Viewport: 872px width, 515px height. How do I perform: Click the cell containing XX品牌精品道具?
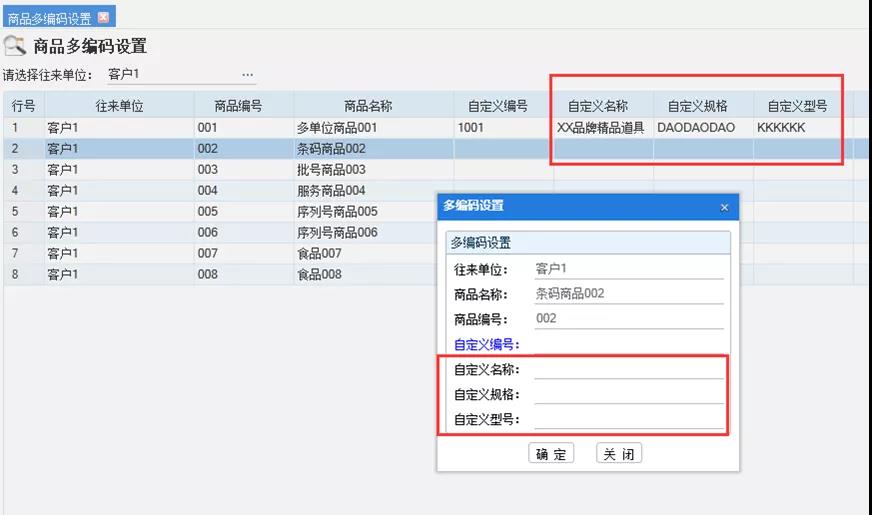click(600, 128)
